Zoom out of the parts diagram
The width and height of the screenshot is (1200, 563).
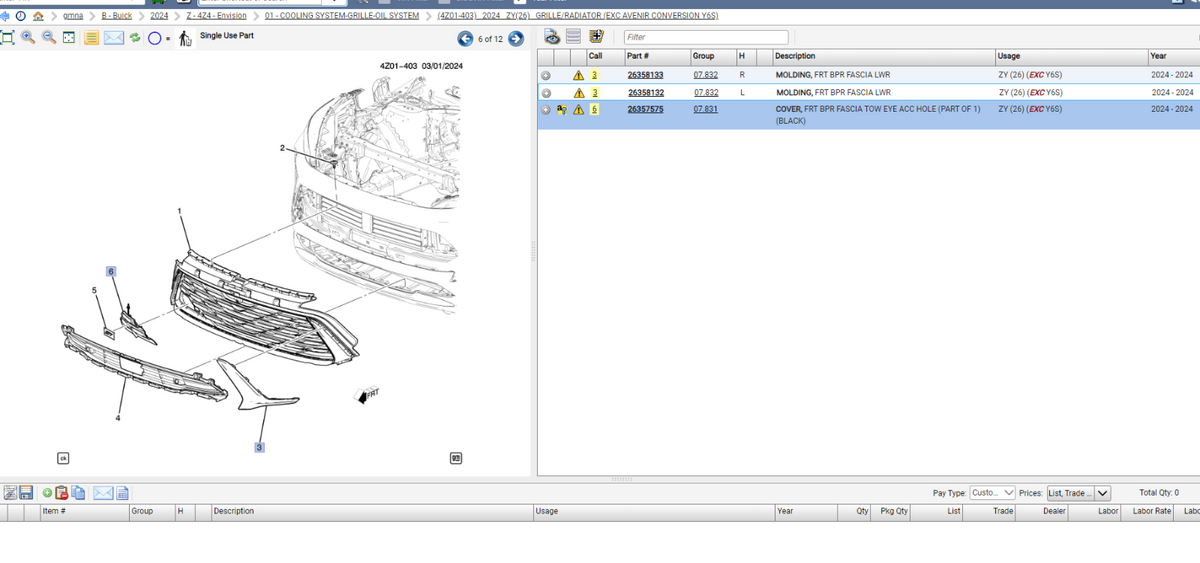pos(47,38)
